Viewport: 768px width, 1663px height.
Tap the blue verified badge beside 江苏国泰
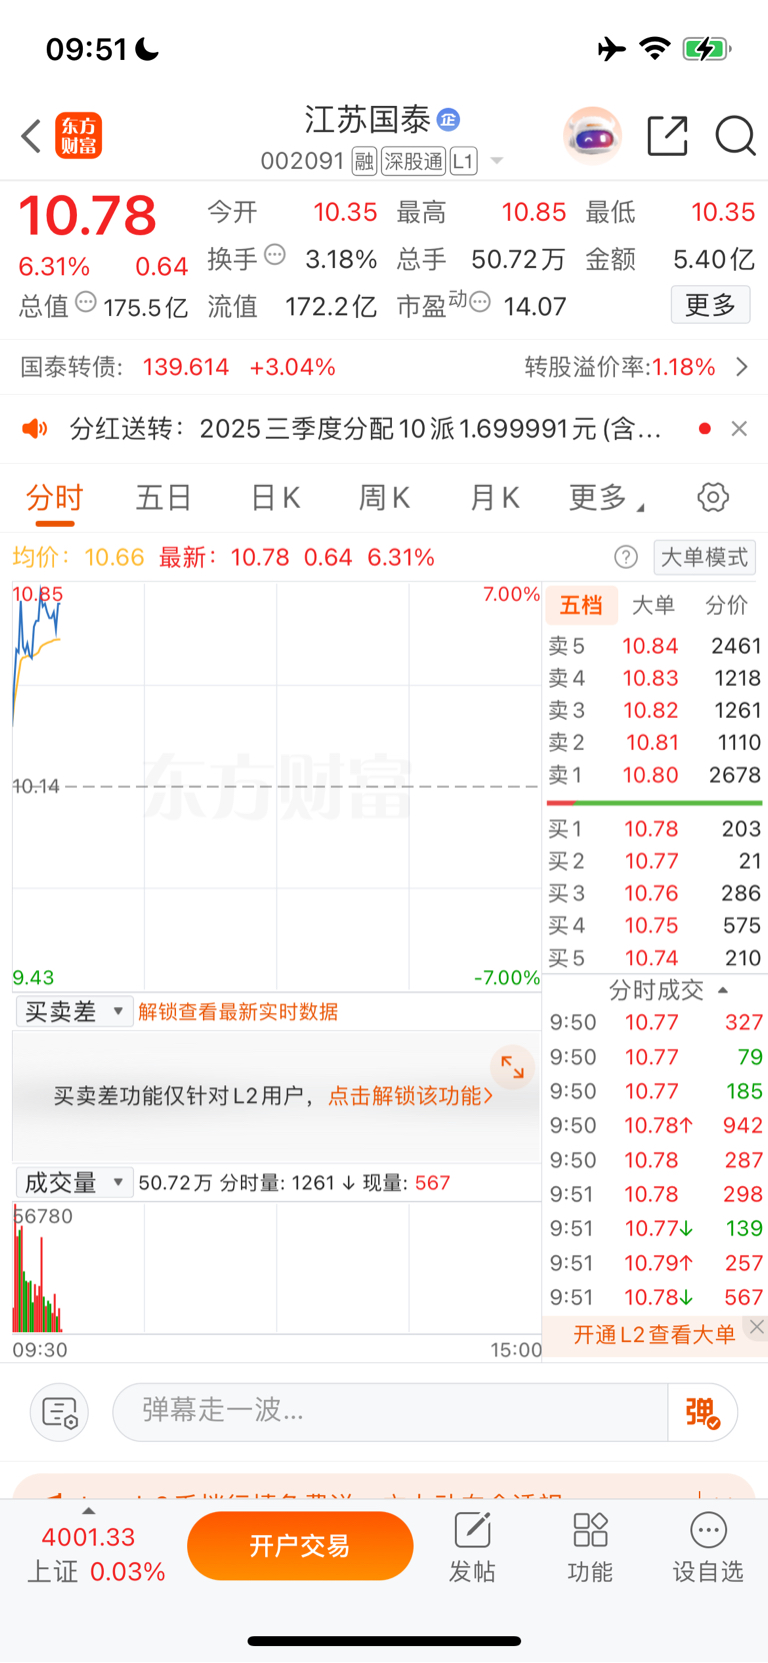click(x=448, y=120)
